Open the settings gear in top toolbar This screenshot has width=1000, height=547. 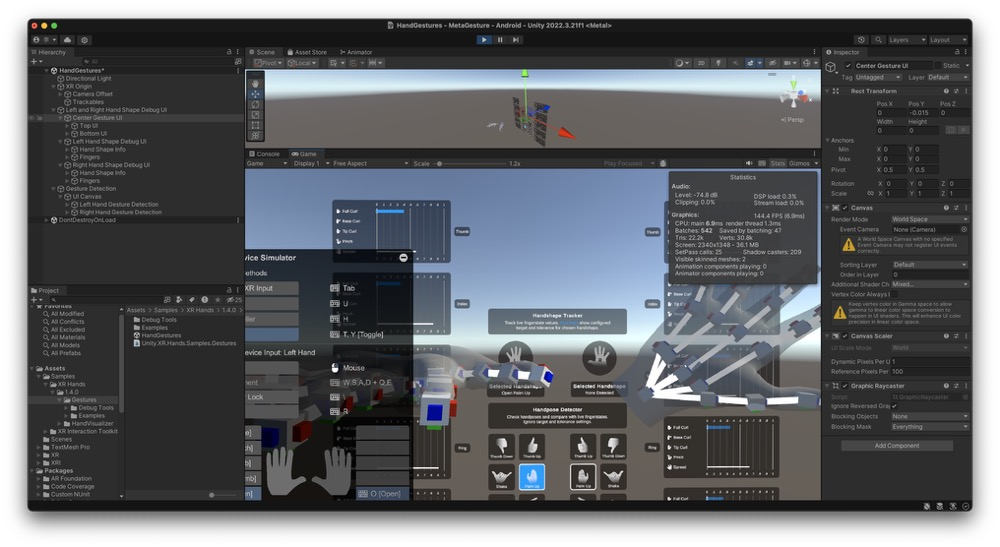(84, 40)
